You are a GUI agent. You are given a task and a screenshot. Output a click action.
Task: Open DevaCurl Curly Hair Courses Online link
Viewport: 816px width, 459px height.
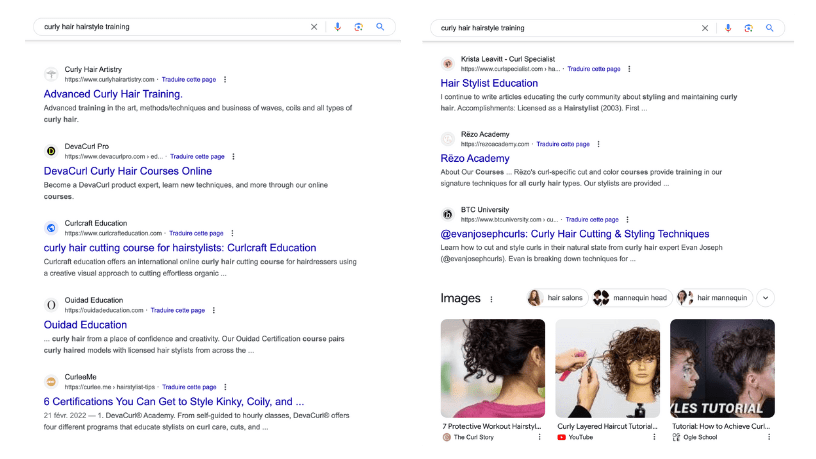(128, 171)
